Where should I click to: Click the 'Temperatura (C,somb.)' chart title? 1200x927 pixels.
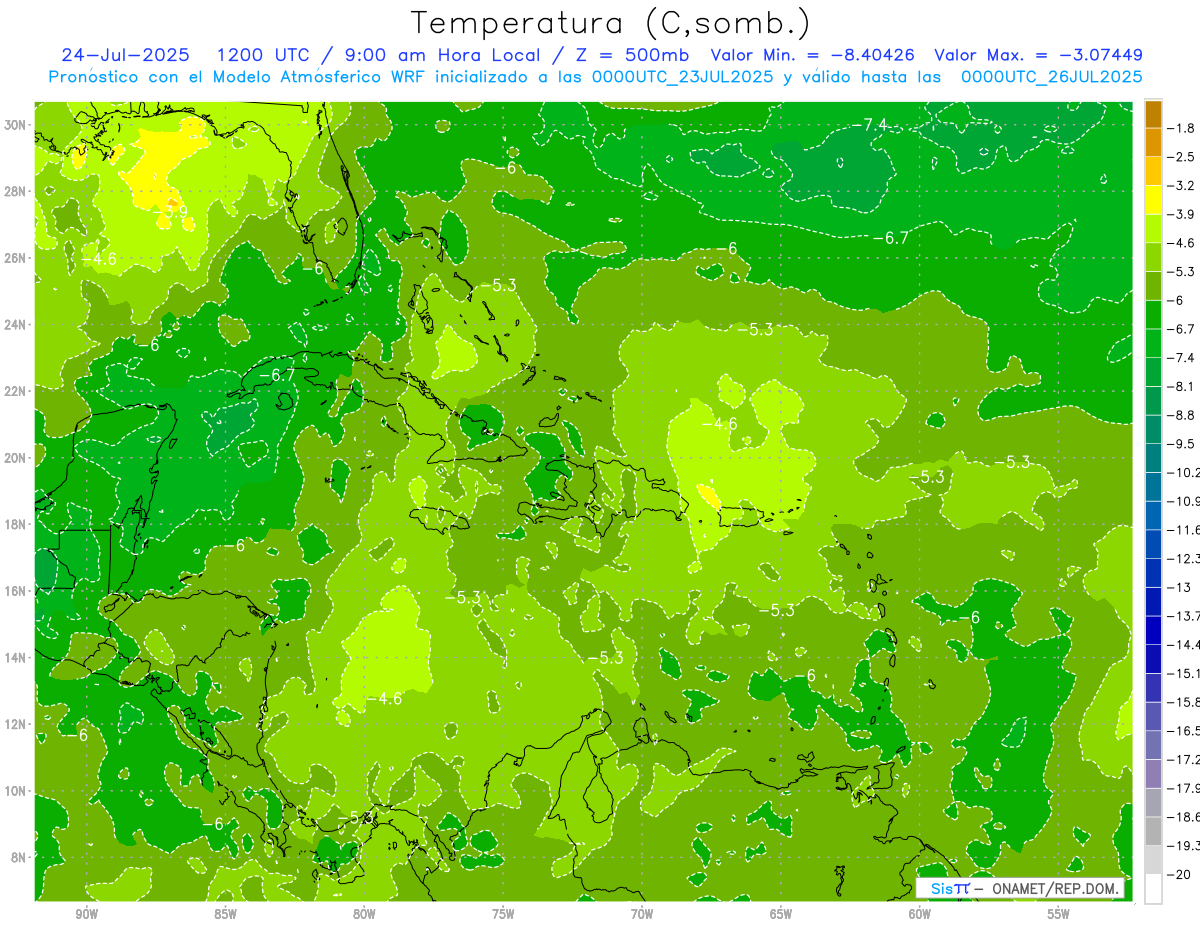pyautogui.click(x=611, y=23)
